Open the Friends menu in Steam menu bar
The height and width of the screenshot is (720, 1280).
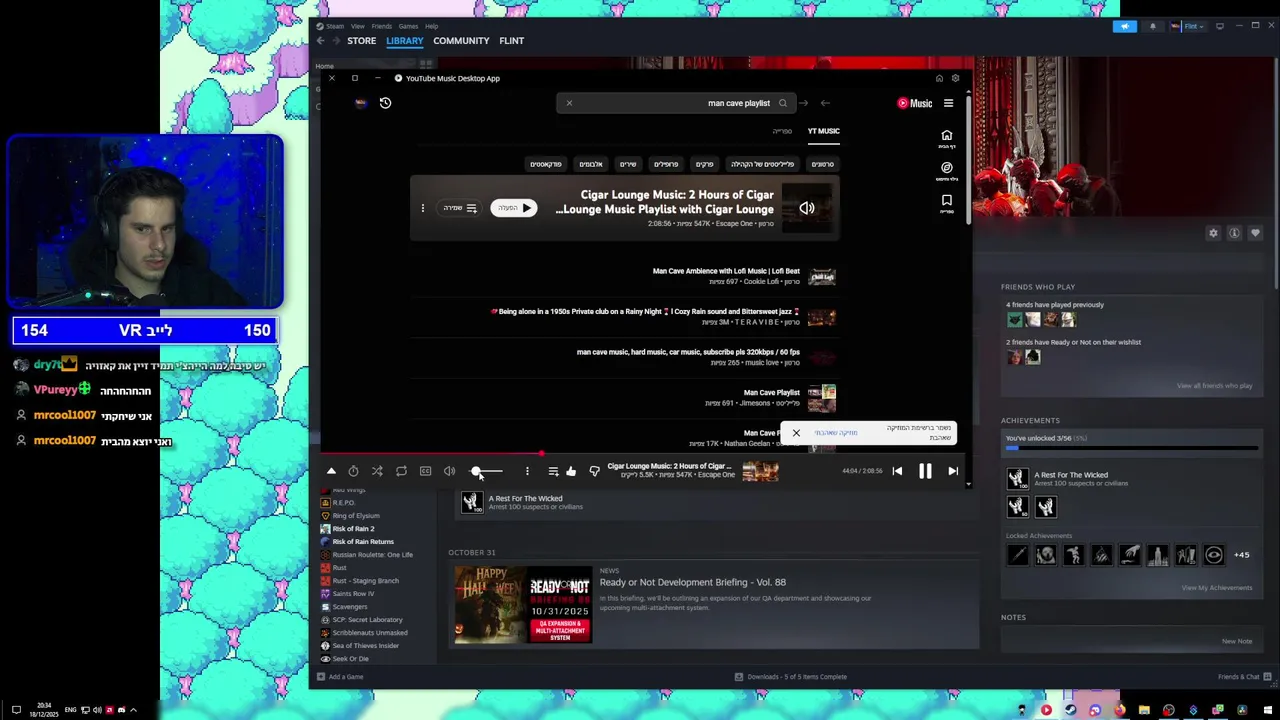click(382, 26)
